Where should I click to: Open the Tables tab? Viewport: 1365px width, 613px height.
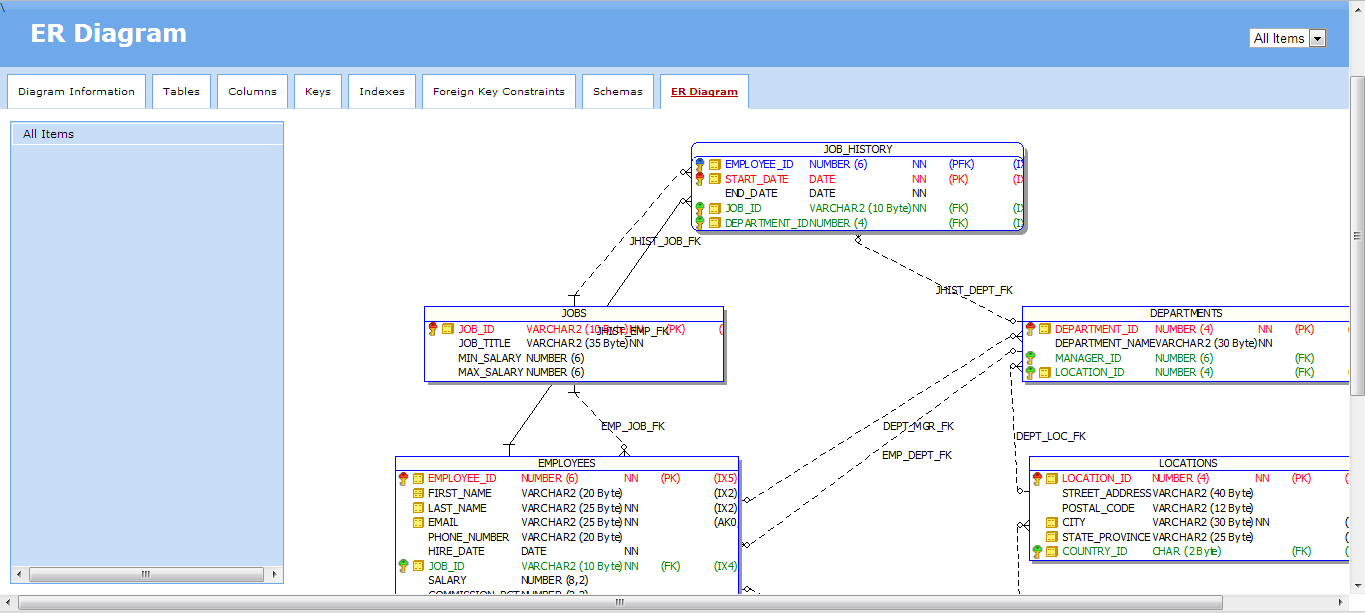(181, 92)
